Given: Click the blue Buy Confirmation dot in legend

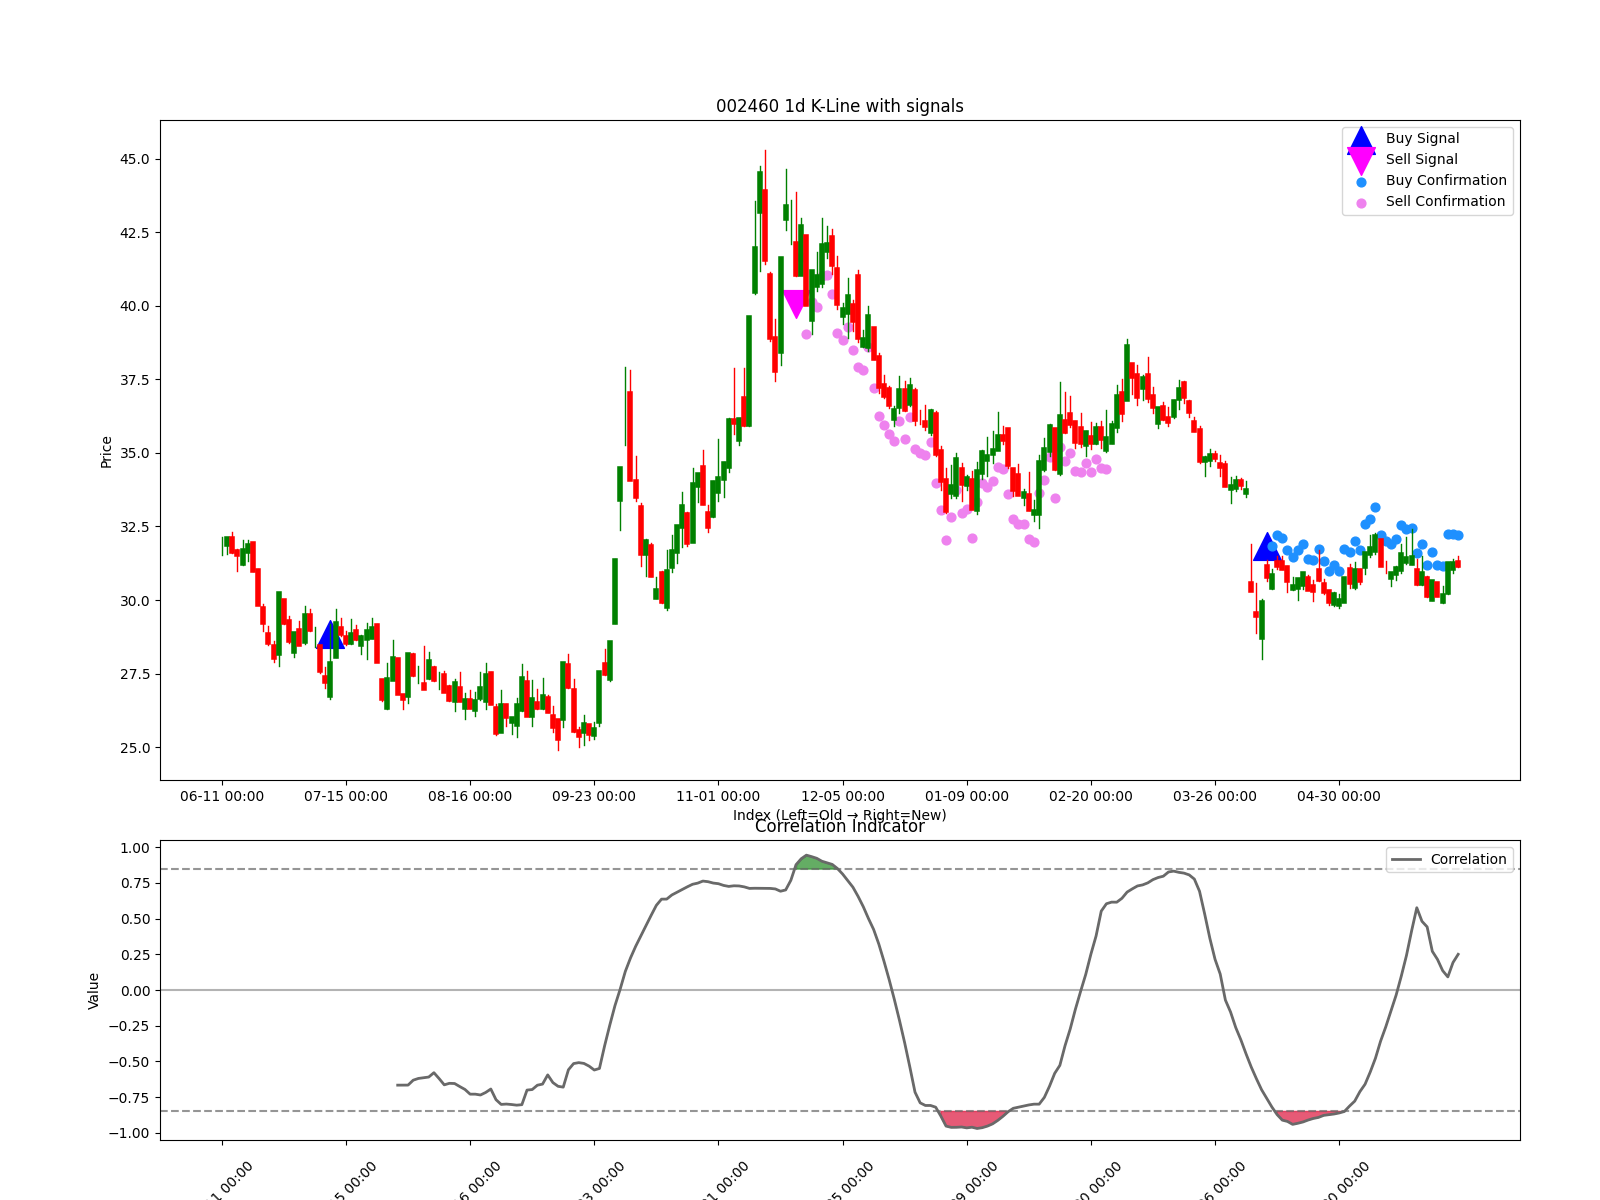Looking at the screenshot, I should coord(1361,181).
